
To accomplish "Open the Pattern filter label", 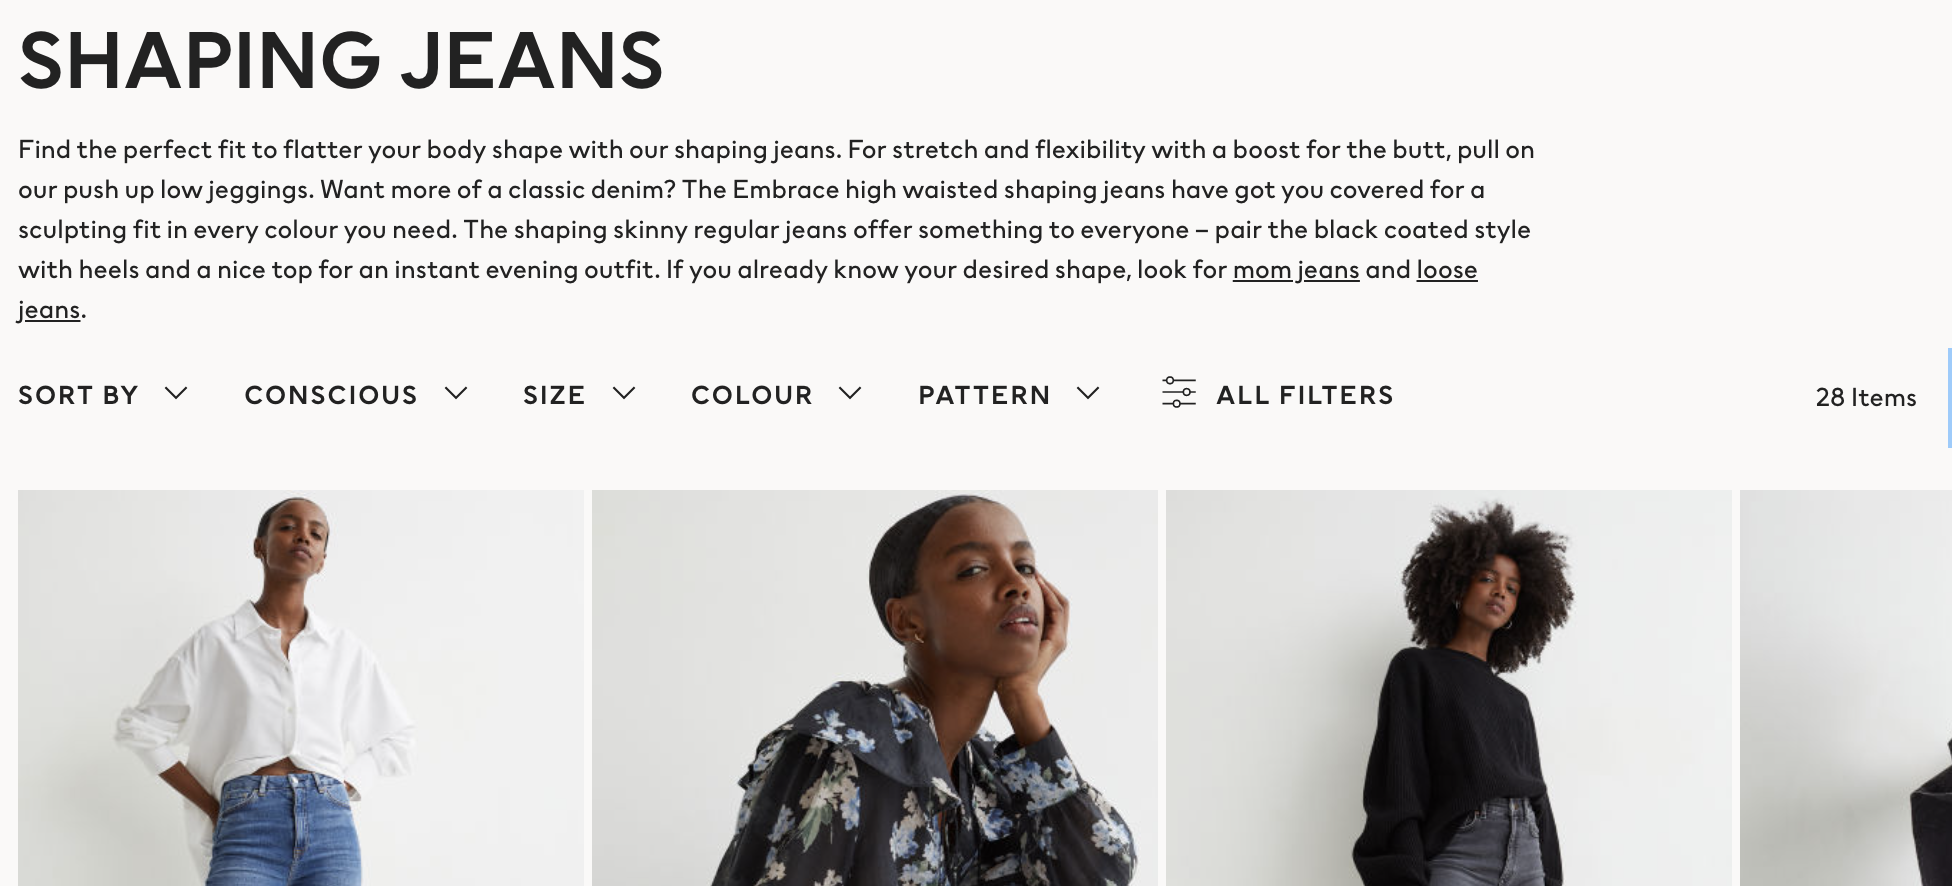I will (x=984, y=395).
